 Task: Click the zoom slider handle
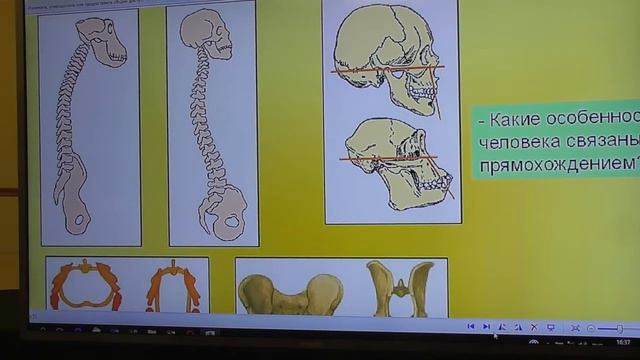point(620,329)
